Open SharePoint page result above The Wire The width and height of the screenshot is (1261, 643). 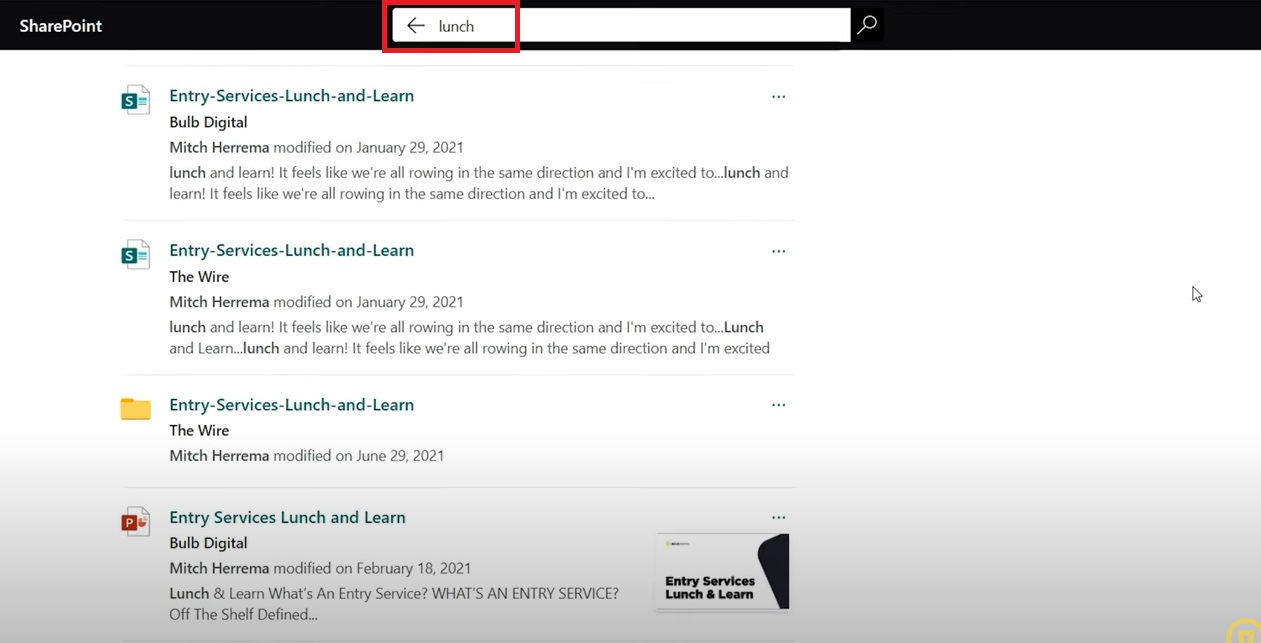291,250
